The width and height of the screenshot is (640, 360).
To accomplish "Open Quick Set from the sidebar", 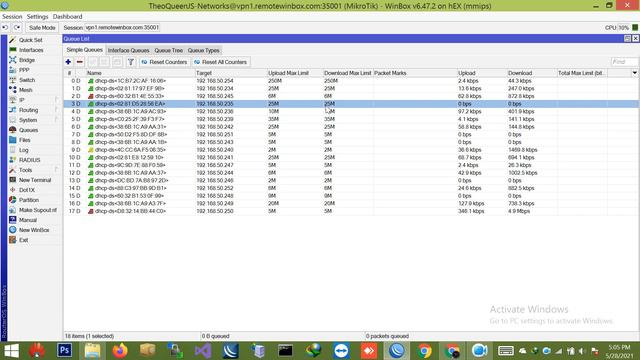I will tap(31, 40).
